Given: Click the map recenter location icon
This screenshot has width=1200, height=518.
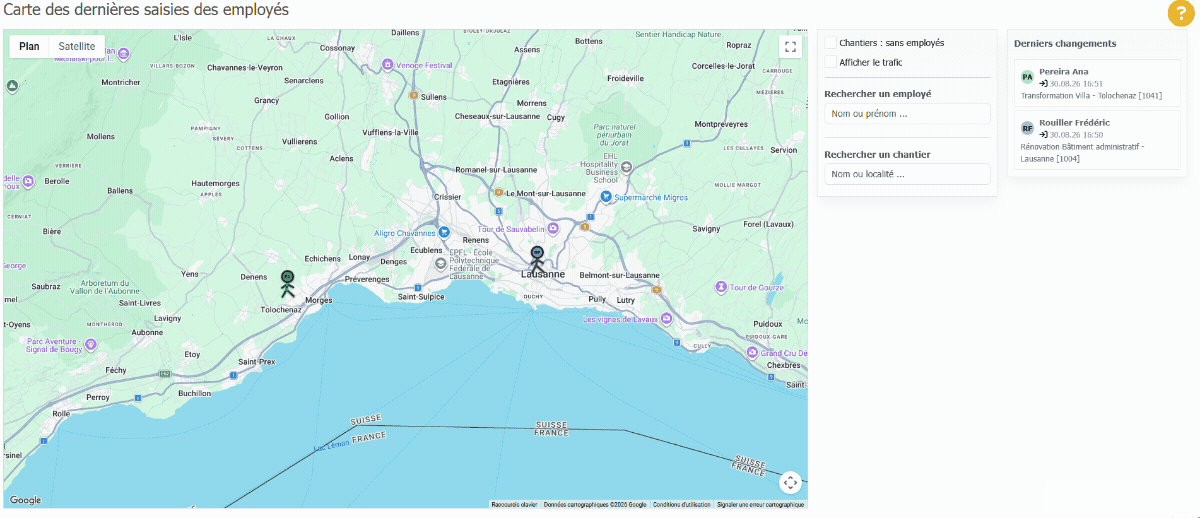Looking at the screenshot, I should click(790, 483).
